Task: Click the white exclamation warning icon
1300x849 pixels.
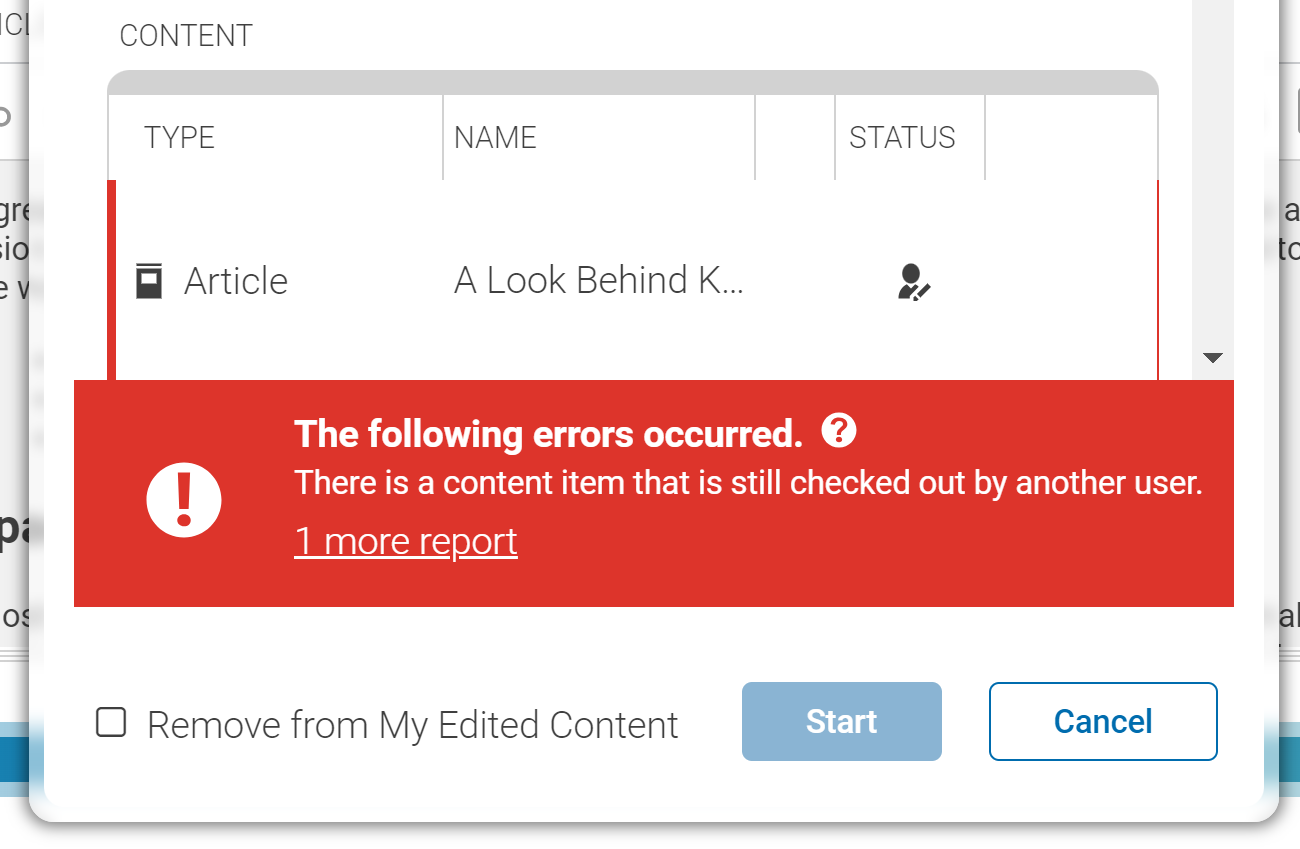Action: click(x=184, y=500)
